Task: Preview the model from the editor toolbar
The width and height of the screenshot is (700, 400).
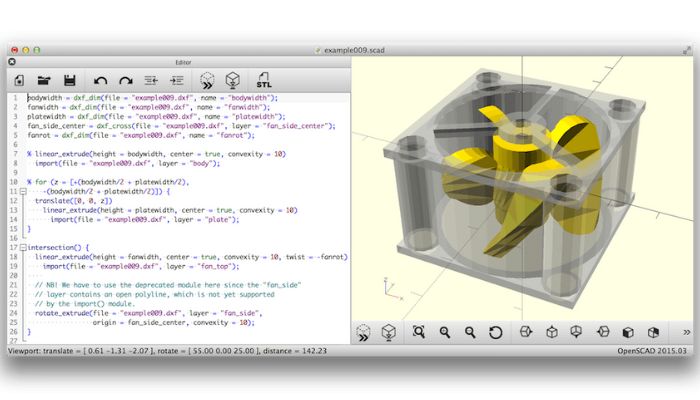Action: click(x=207, y=80)
